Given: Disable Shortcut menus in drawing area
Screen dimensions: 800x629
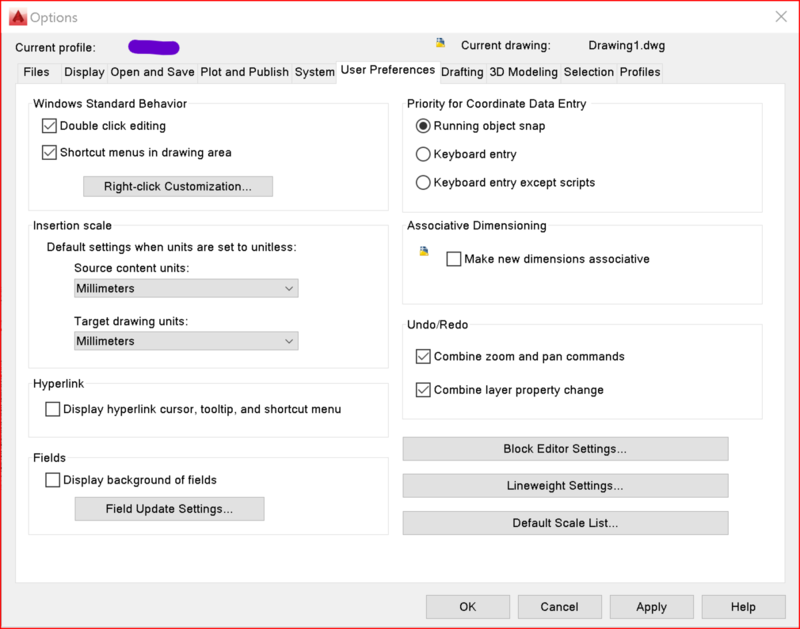Looking at the screenshot, I should [x=50, y=153].
